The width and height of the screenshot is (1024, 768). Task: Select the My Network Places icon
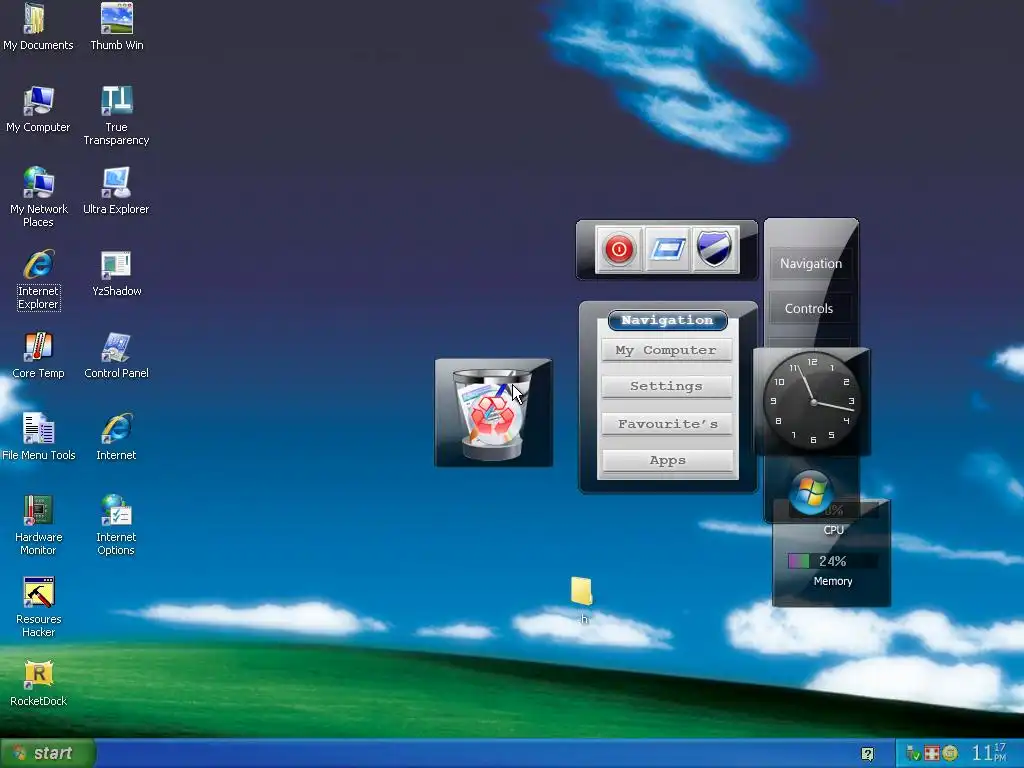coord(39,198)
